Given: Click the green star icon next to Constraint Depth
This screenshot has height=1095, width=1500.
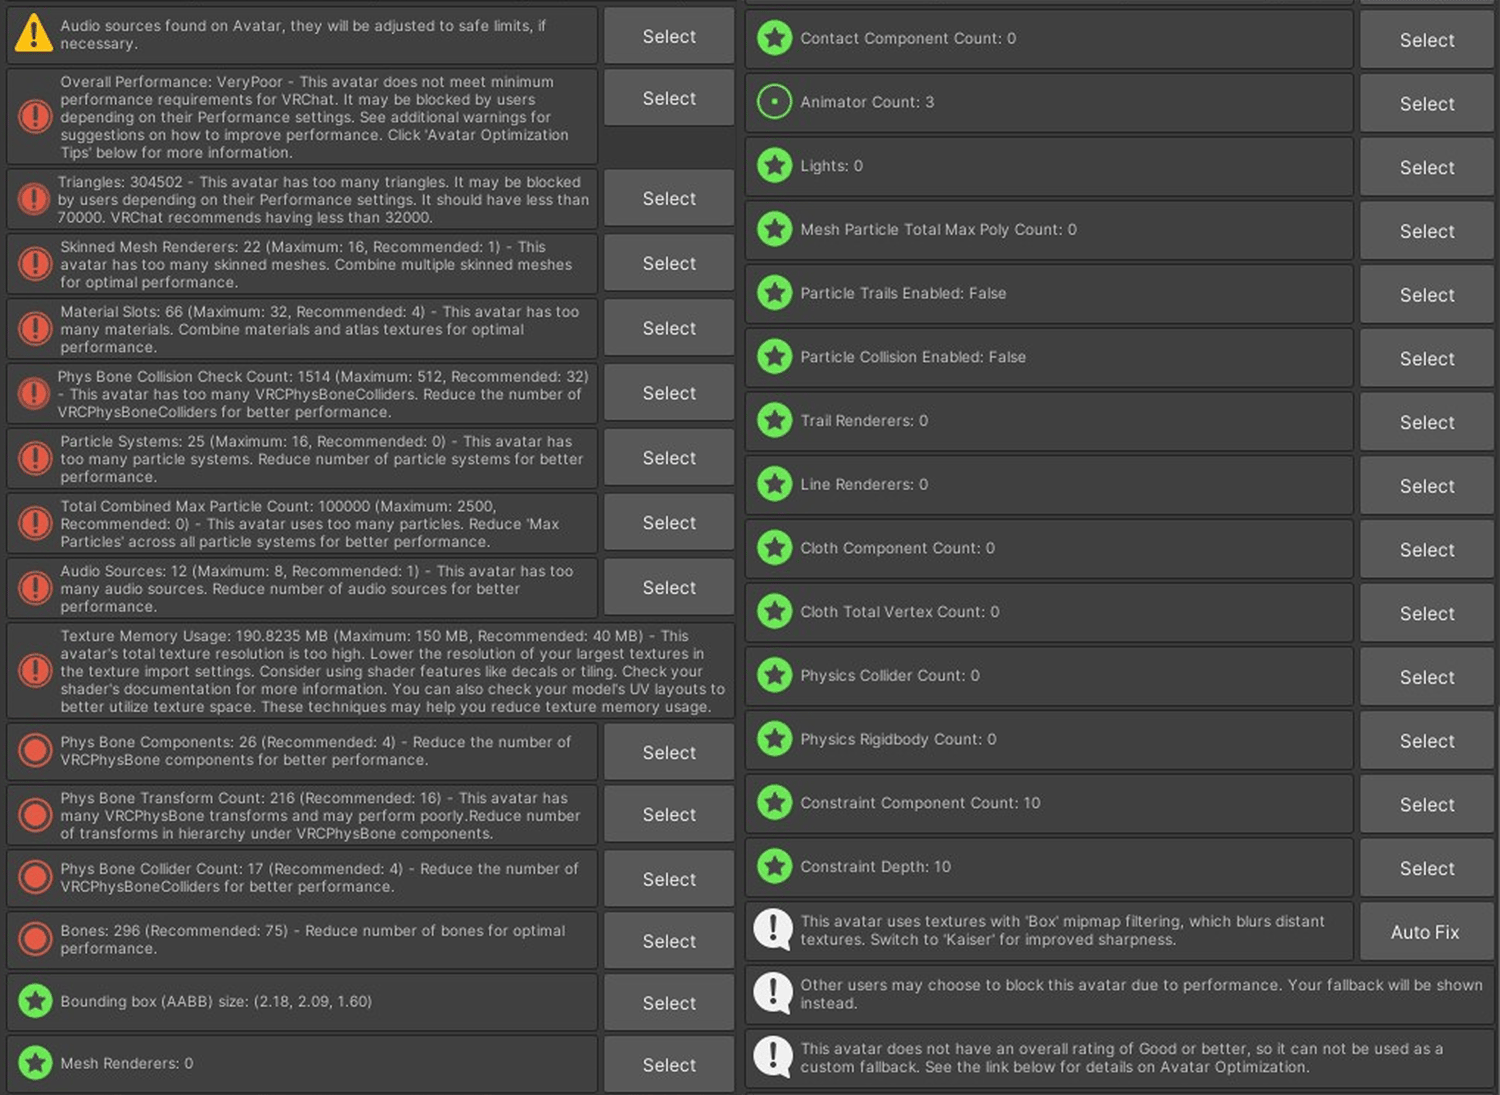Looking at the screenshot, I should pos(774,867).
